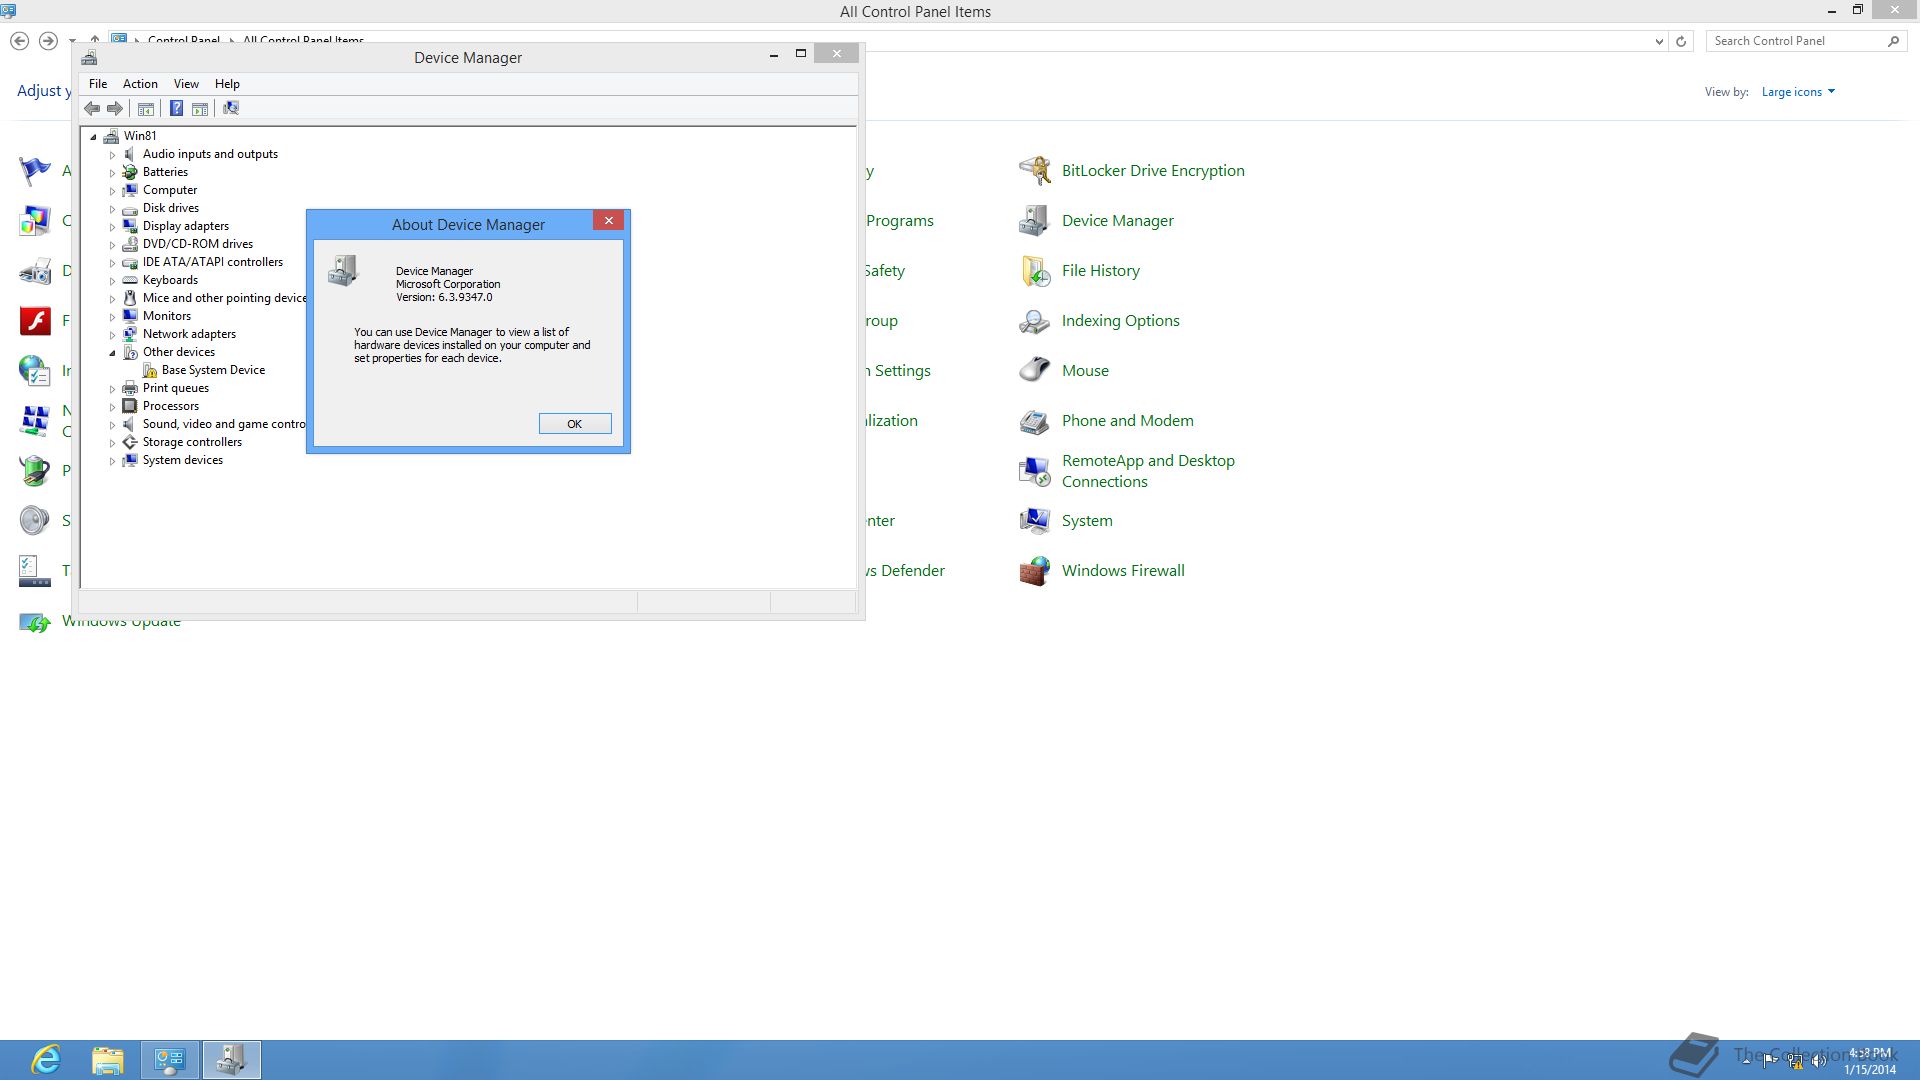1920x1080 pixels.
Task: Toggle the console tree pane toolbar icon
Action: (x=146, y=108)
